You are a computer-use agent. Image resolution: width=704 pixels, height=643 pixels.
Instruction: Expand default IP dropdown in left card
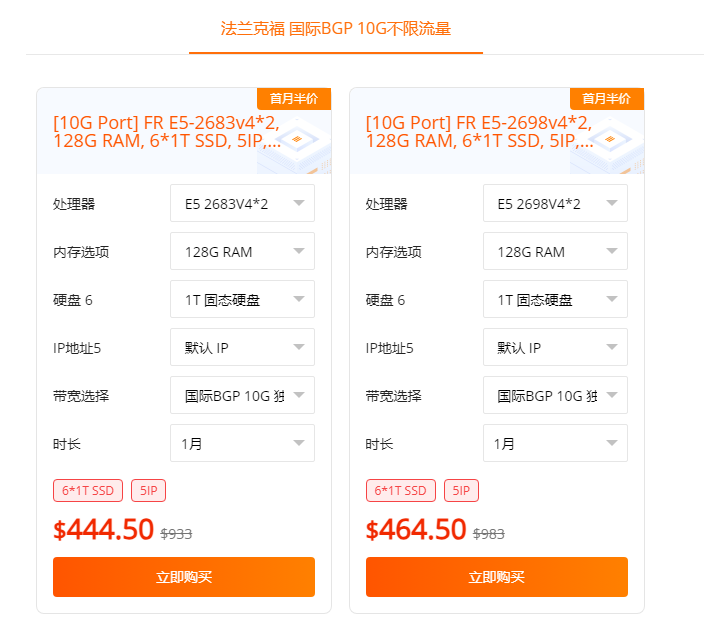coord(242,348)
